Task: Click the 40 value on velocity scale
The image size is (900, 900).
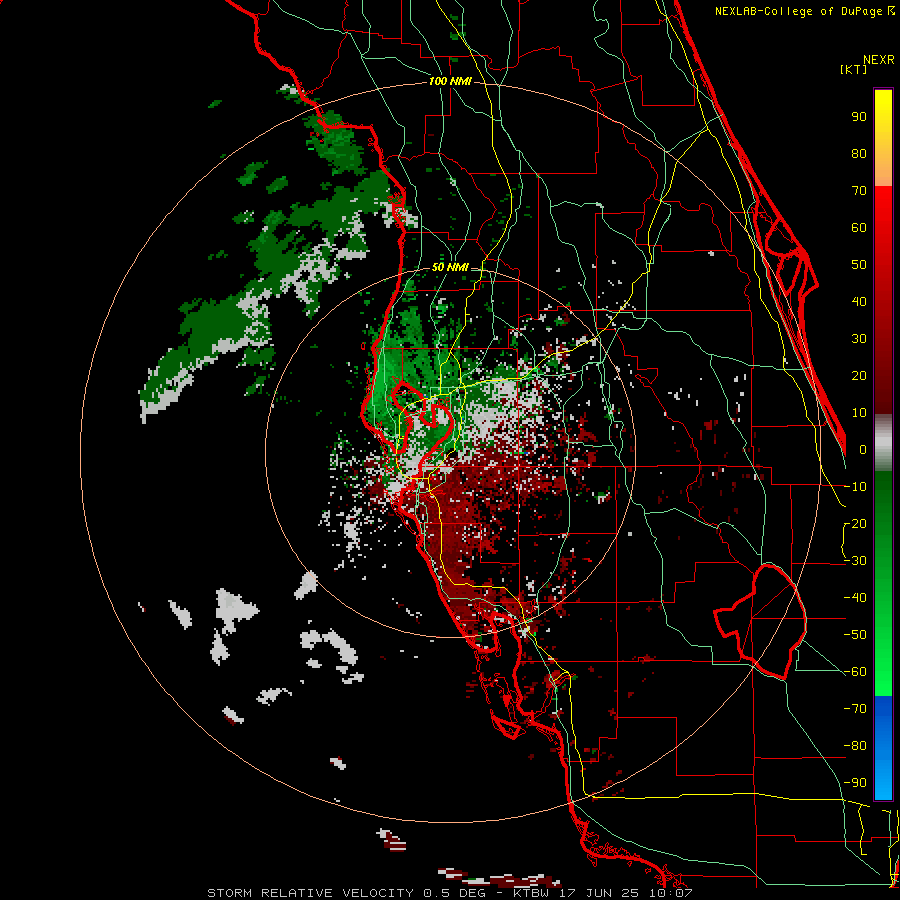Action: click(859, 302)
